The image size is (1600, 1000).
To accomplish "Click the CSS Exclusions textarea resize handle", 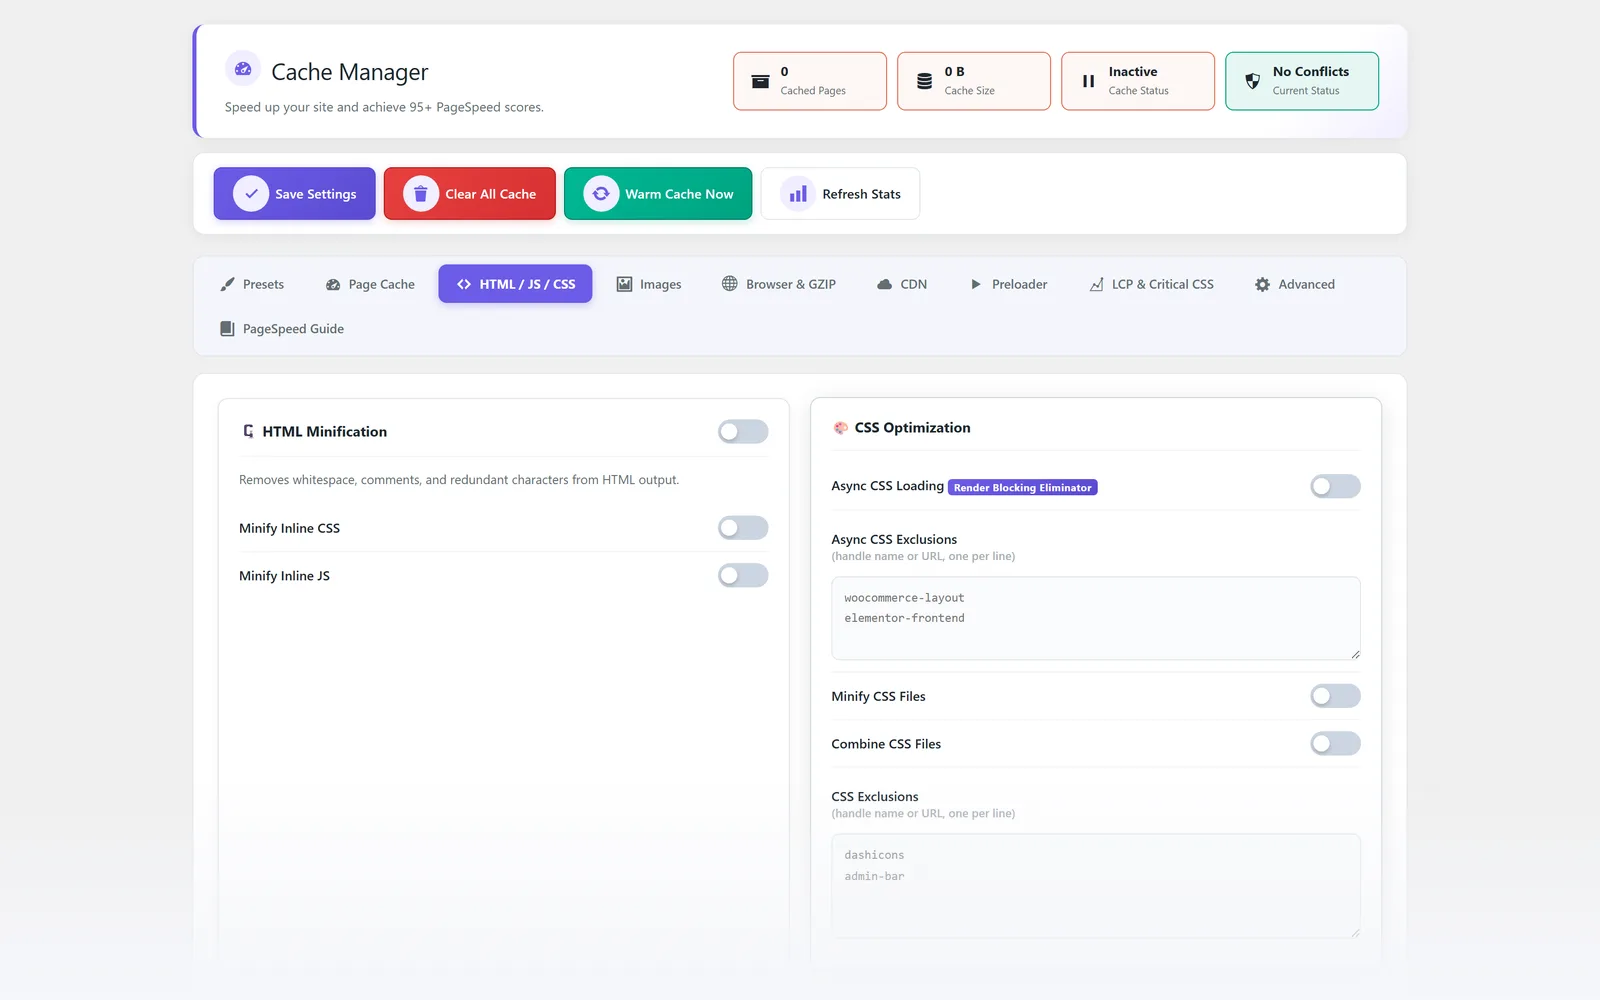I will click(x=1355, y=932).
